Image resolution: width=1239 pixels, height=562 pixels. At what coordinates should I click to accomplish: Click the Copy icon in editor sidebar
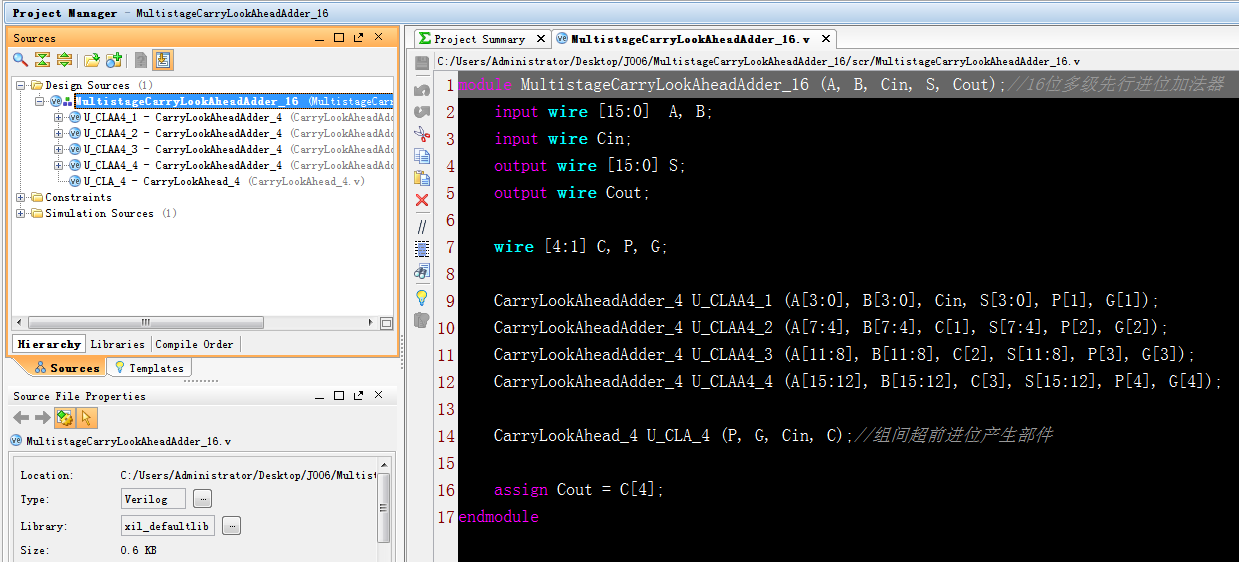(422, 156)
